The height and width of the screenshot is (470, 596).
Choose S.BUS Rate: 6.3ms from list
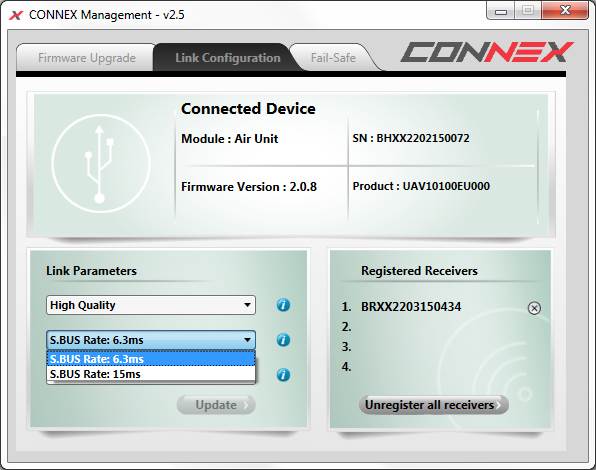coord(151,359)
